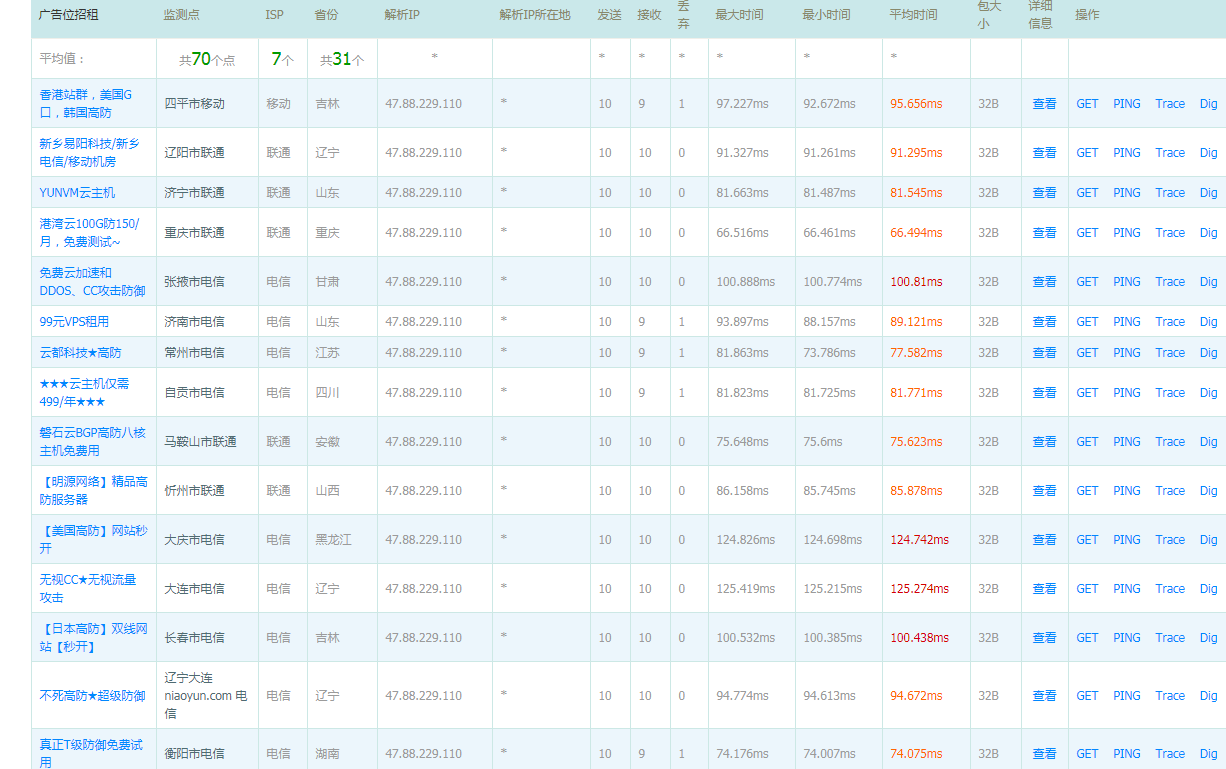
Task: Open the 香港站群，美国G口 ad link
Action: (x=86, y=103)
